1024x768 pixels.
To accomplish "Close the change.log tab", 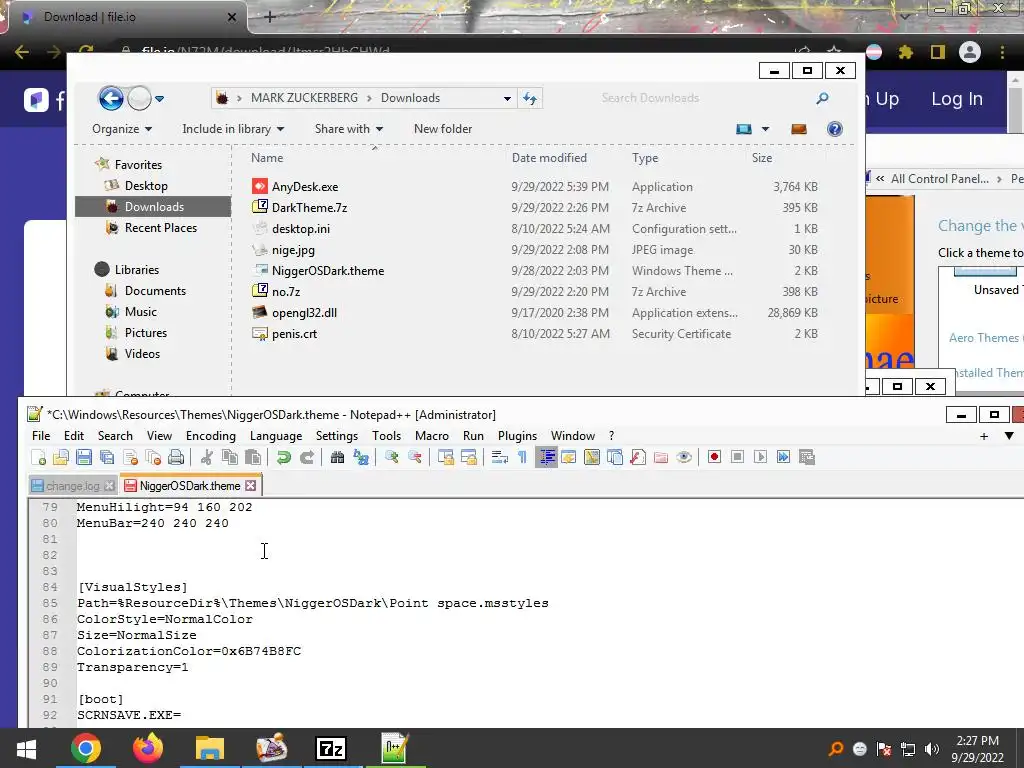I will 110,486.
